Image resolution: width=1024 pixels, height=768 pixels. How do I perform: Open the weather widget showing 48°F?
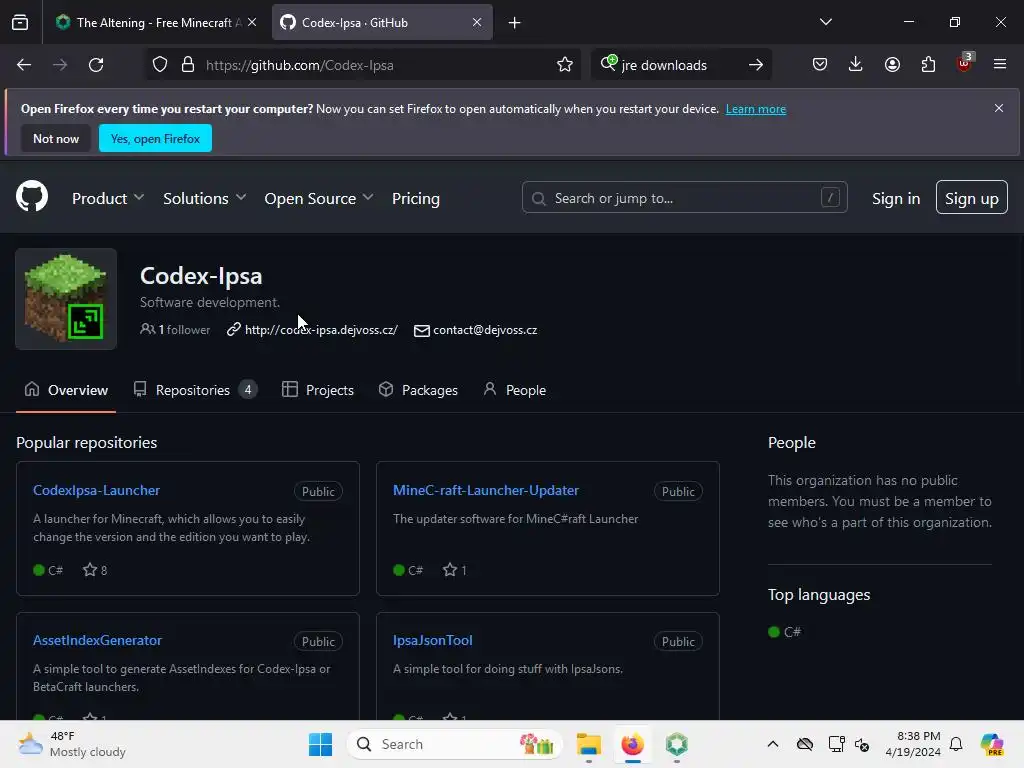73,744
